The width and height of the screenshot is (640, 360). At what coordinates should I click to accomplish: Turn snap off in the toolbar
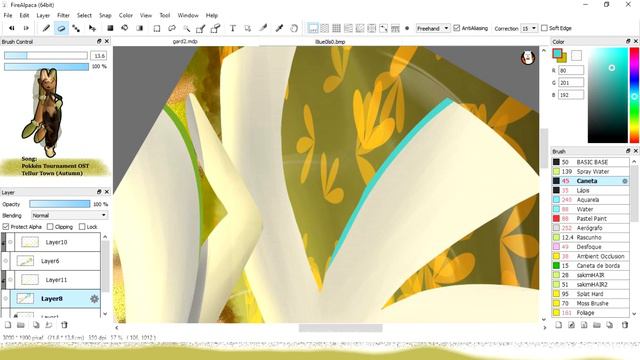pyautogui.click(x=313, y=28)
